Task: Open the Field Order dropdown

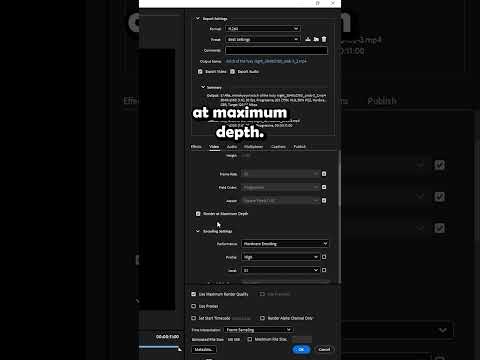Action: tap(280, 187)
